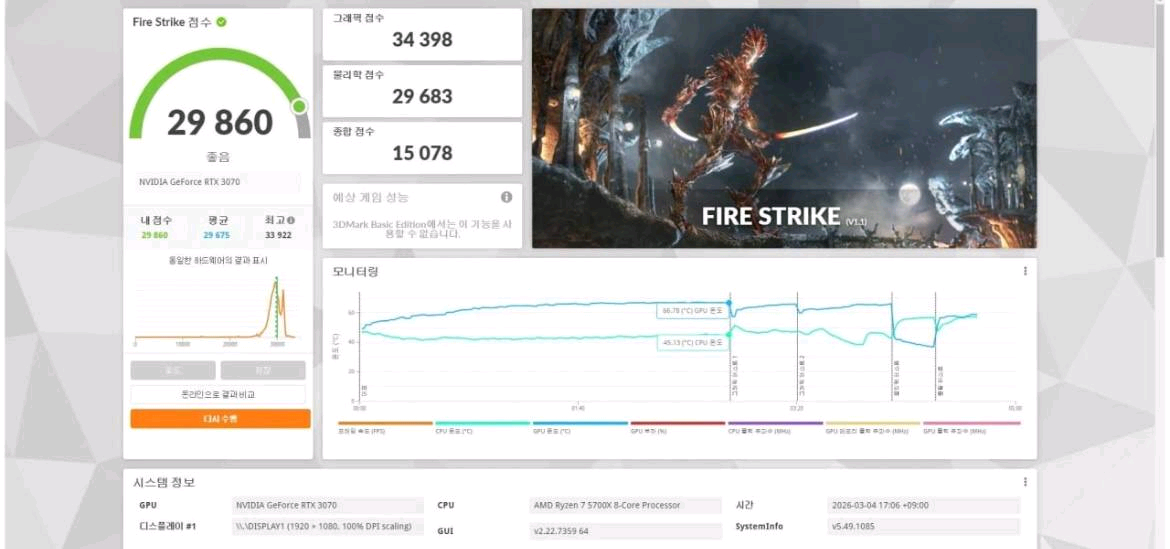Open the system info panel three-dot menu
This screenshot has height=549, width=1170.
click(x=1025, y=482)
